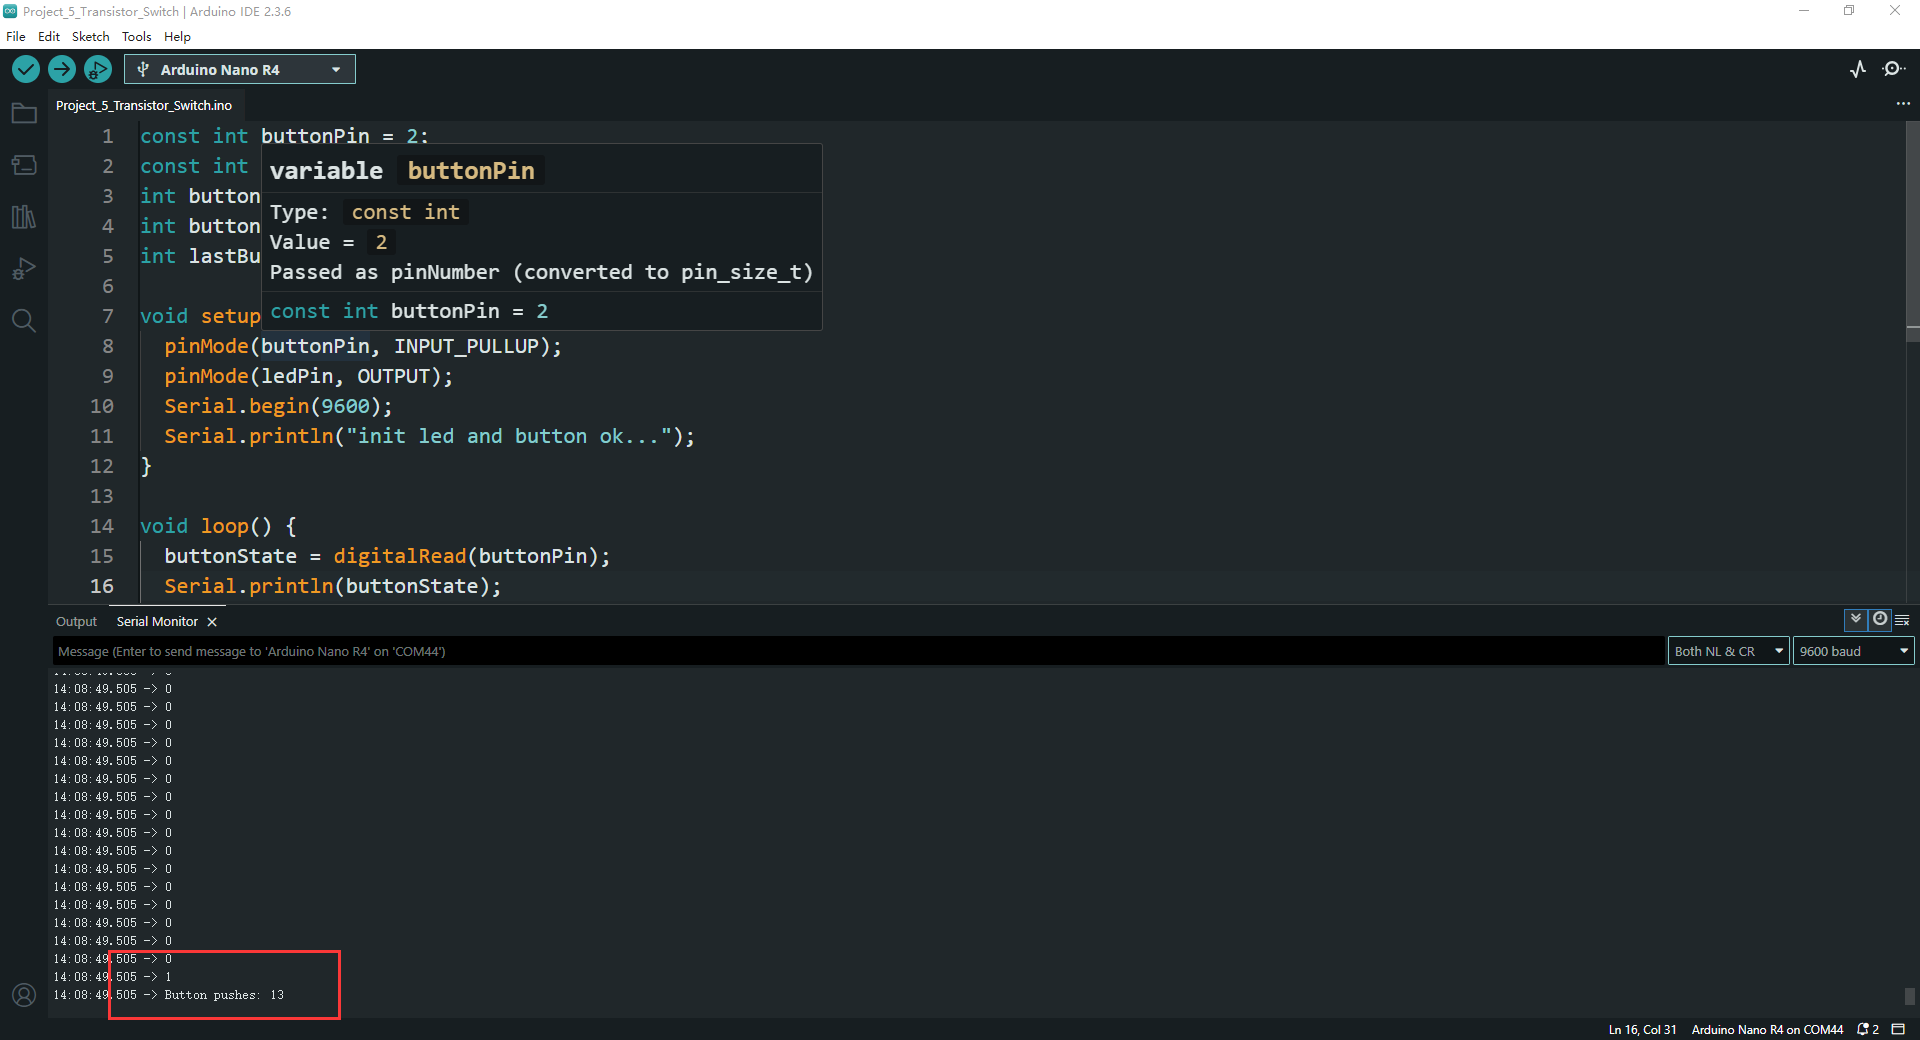Open the Search sidebar panel
This screenshot has width=1920, height=1040.
click(x=24, y=321)
